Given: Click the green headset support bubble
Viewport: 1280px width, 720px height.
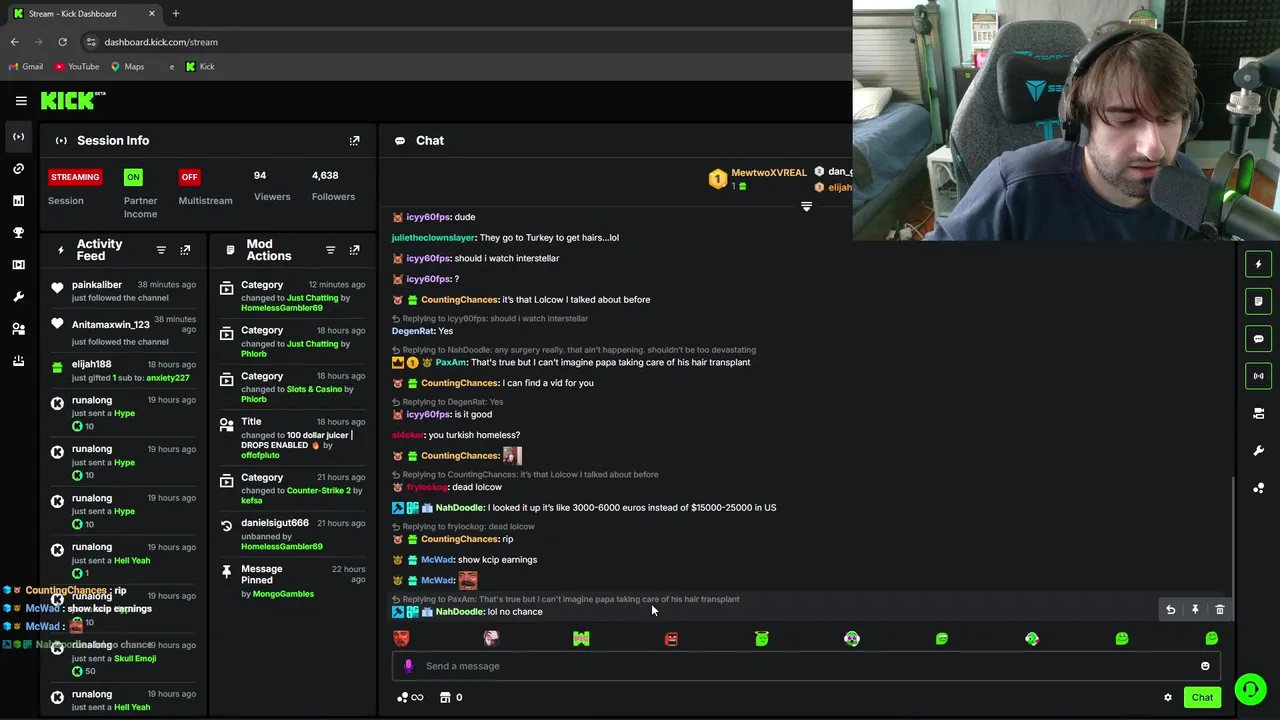Looking at the screenshot, I should click(x=1250, y=689).
